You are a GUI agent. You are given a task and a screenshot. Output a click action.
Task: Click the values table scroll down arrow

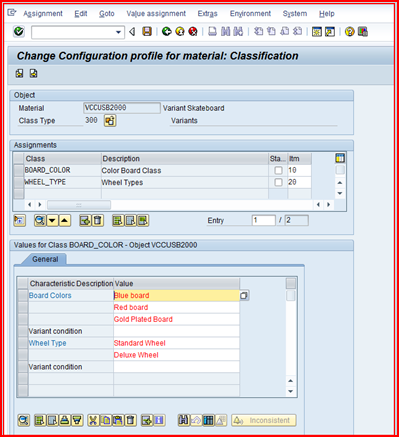[291, 391]
